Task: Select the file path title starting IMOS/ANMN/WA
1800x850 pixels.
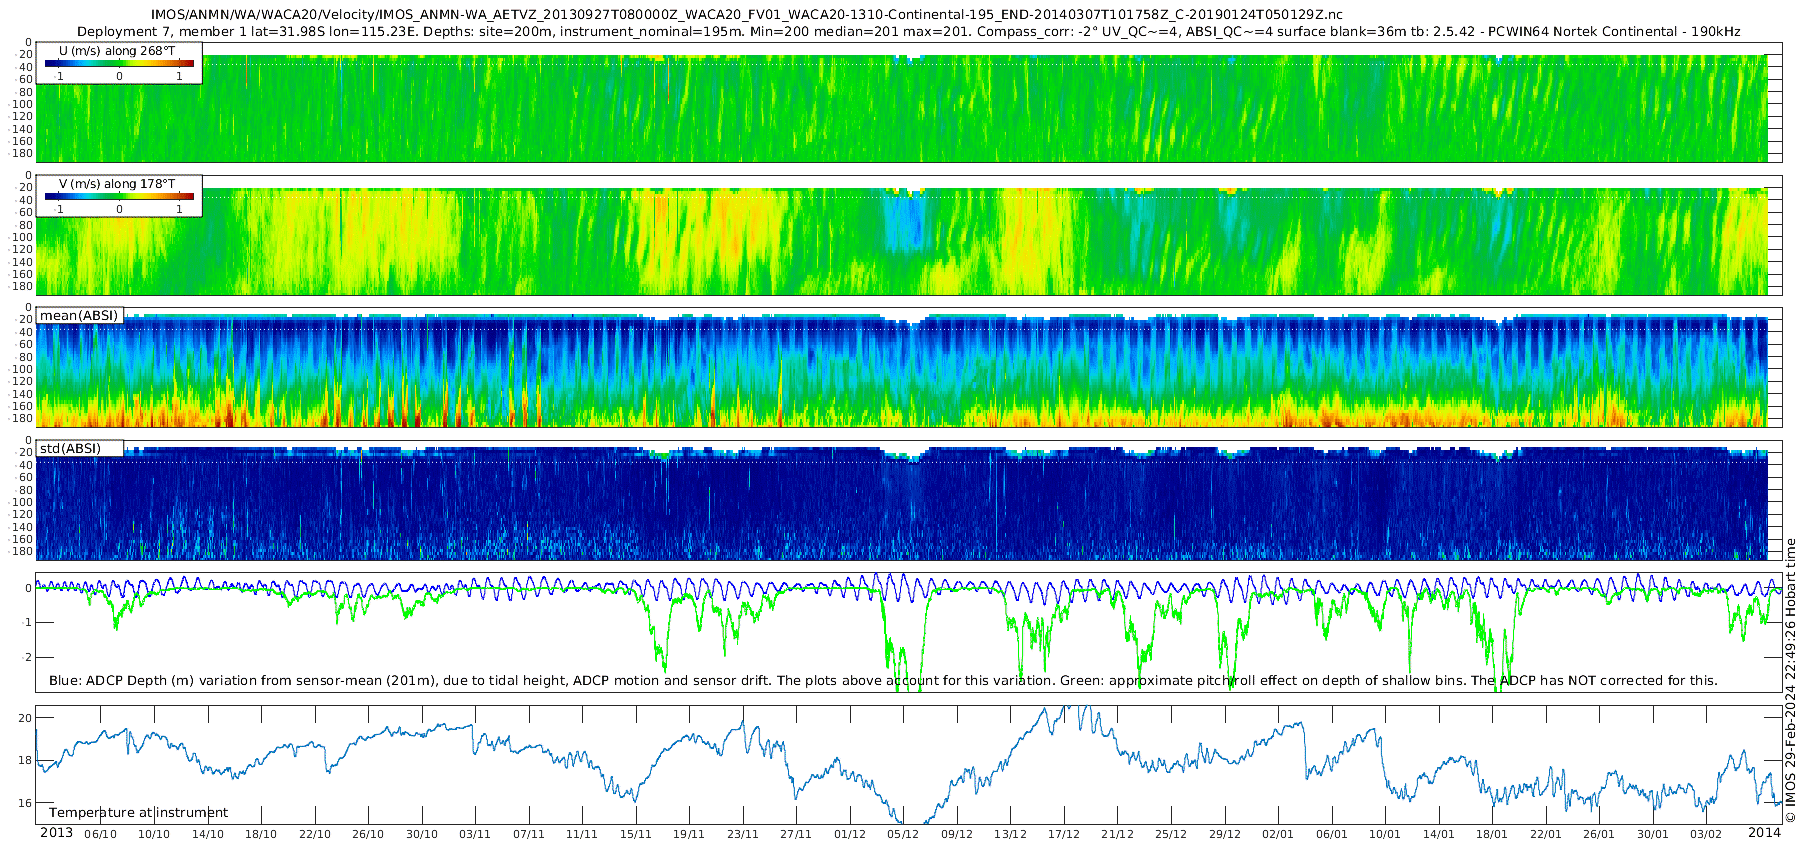Action: 747,15
